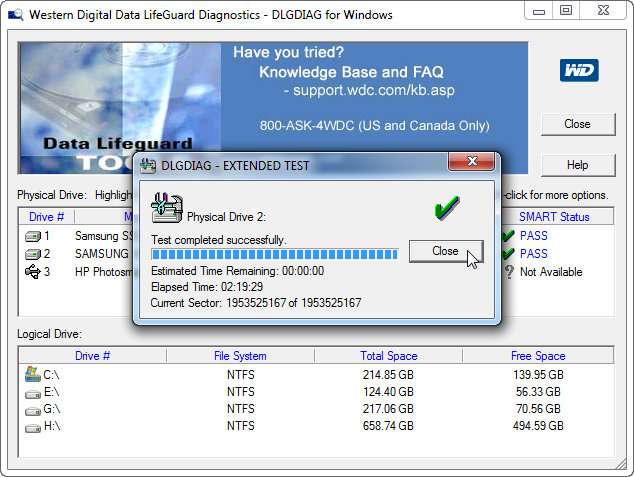Screen dimensions: 634x477
Task: Click Drive # header in Logical Drive list
Action: (93, 356)
